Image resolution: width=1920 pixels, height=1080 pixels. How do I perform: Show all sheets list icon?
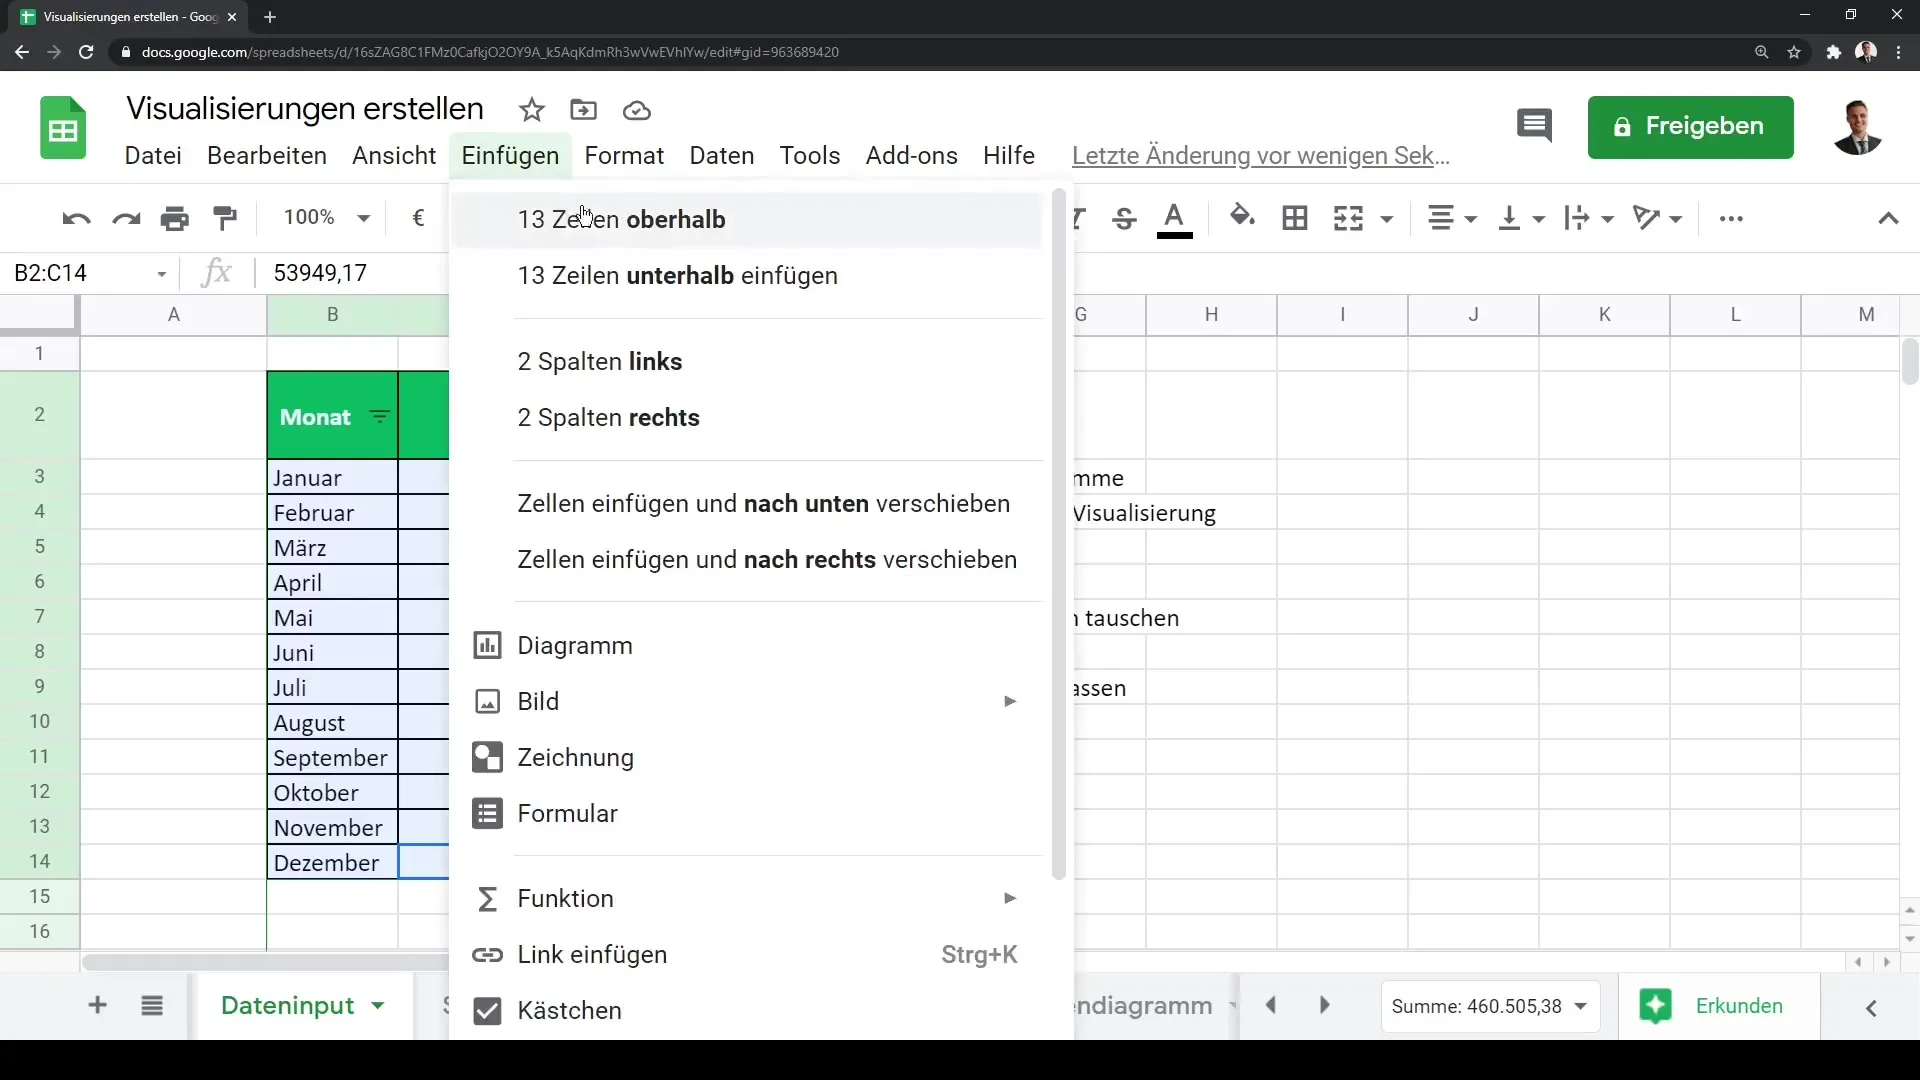pyautogui.click(x=152, y=1006)
